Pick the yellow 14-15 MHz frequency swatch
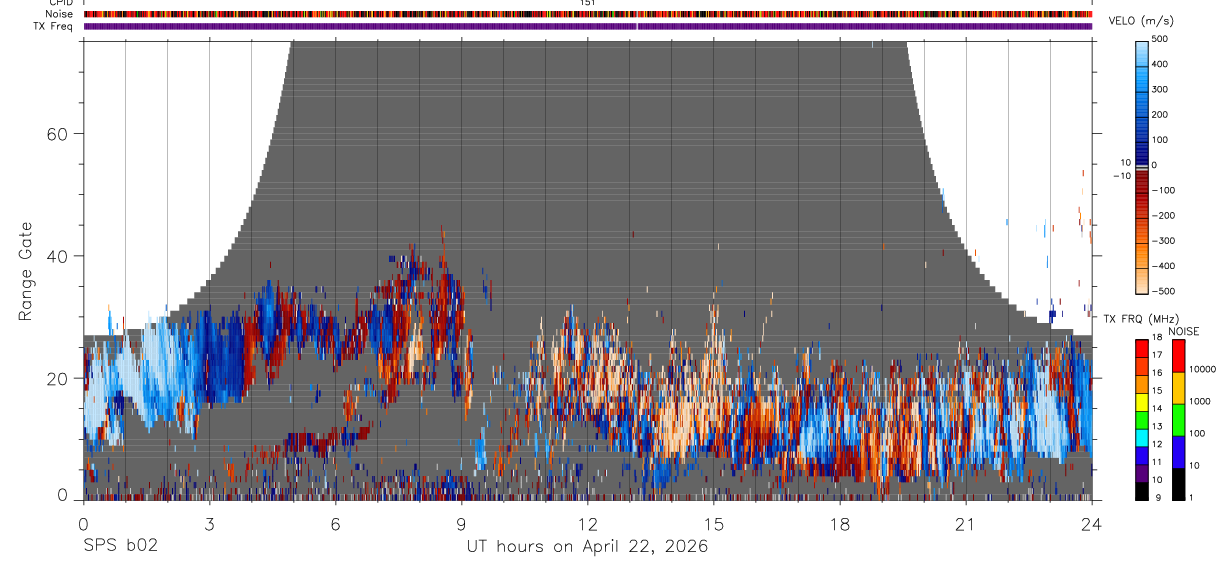Viewport: 1228px width, 567px height. coord(1142,402)
